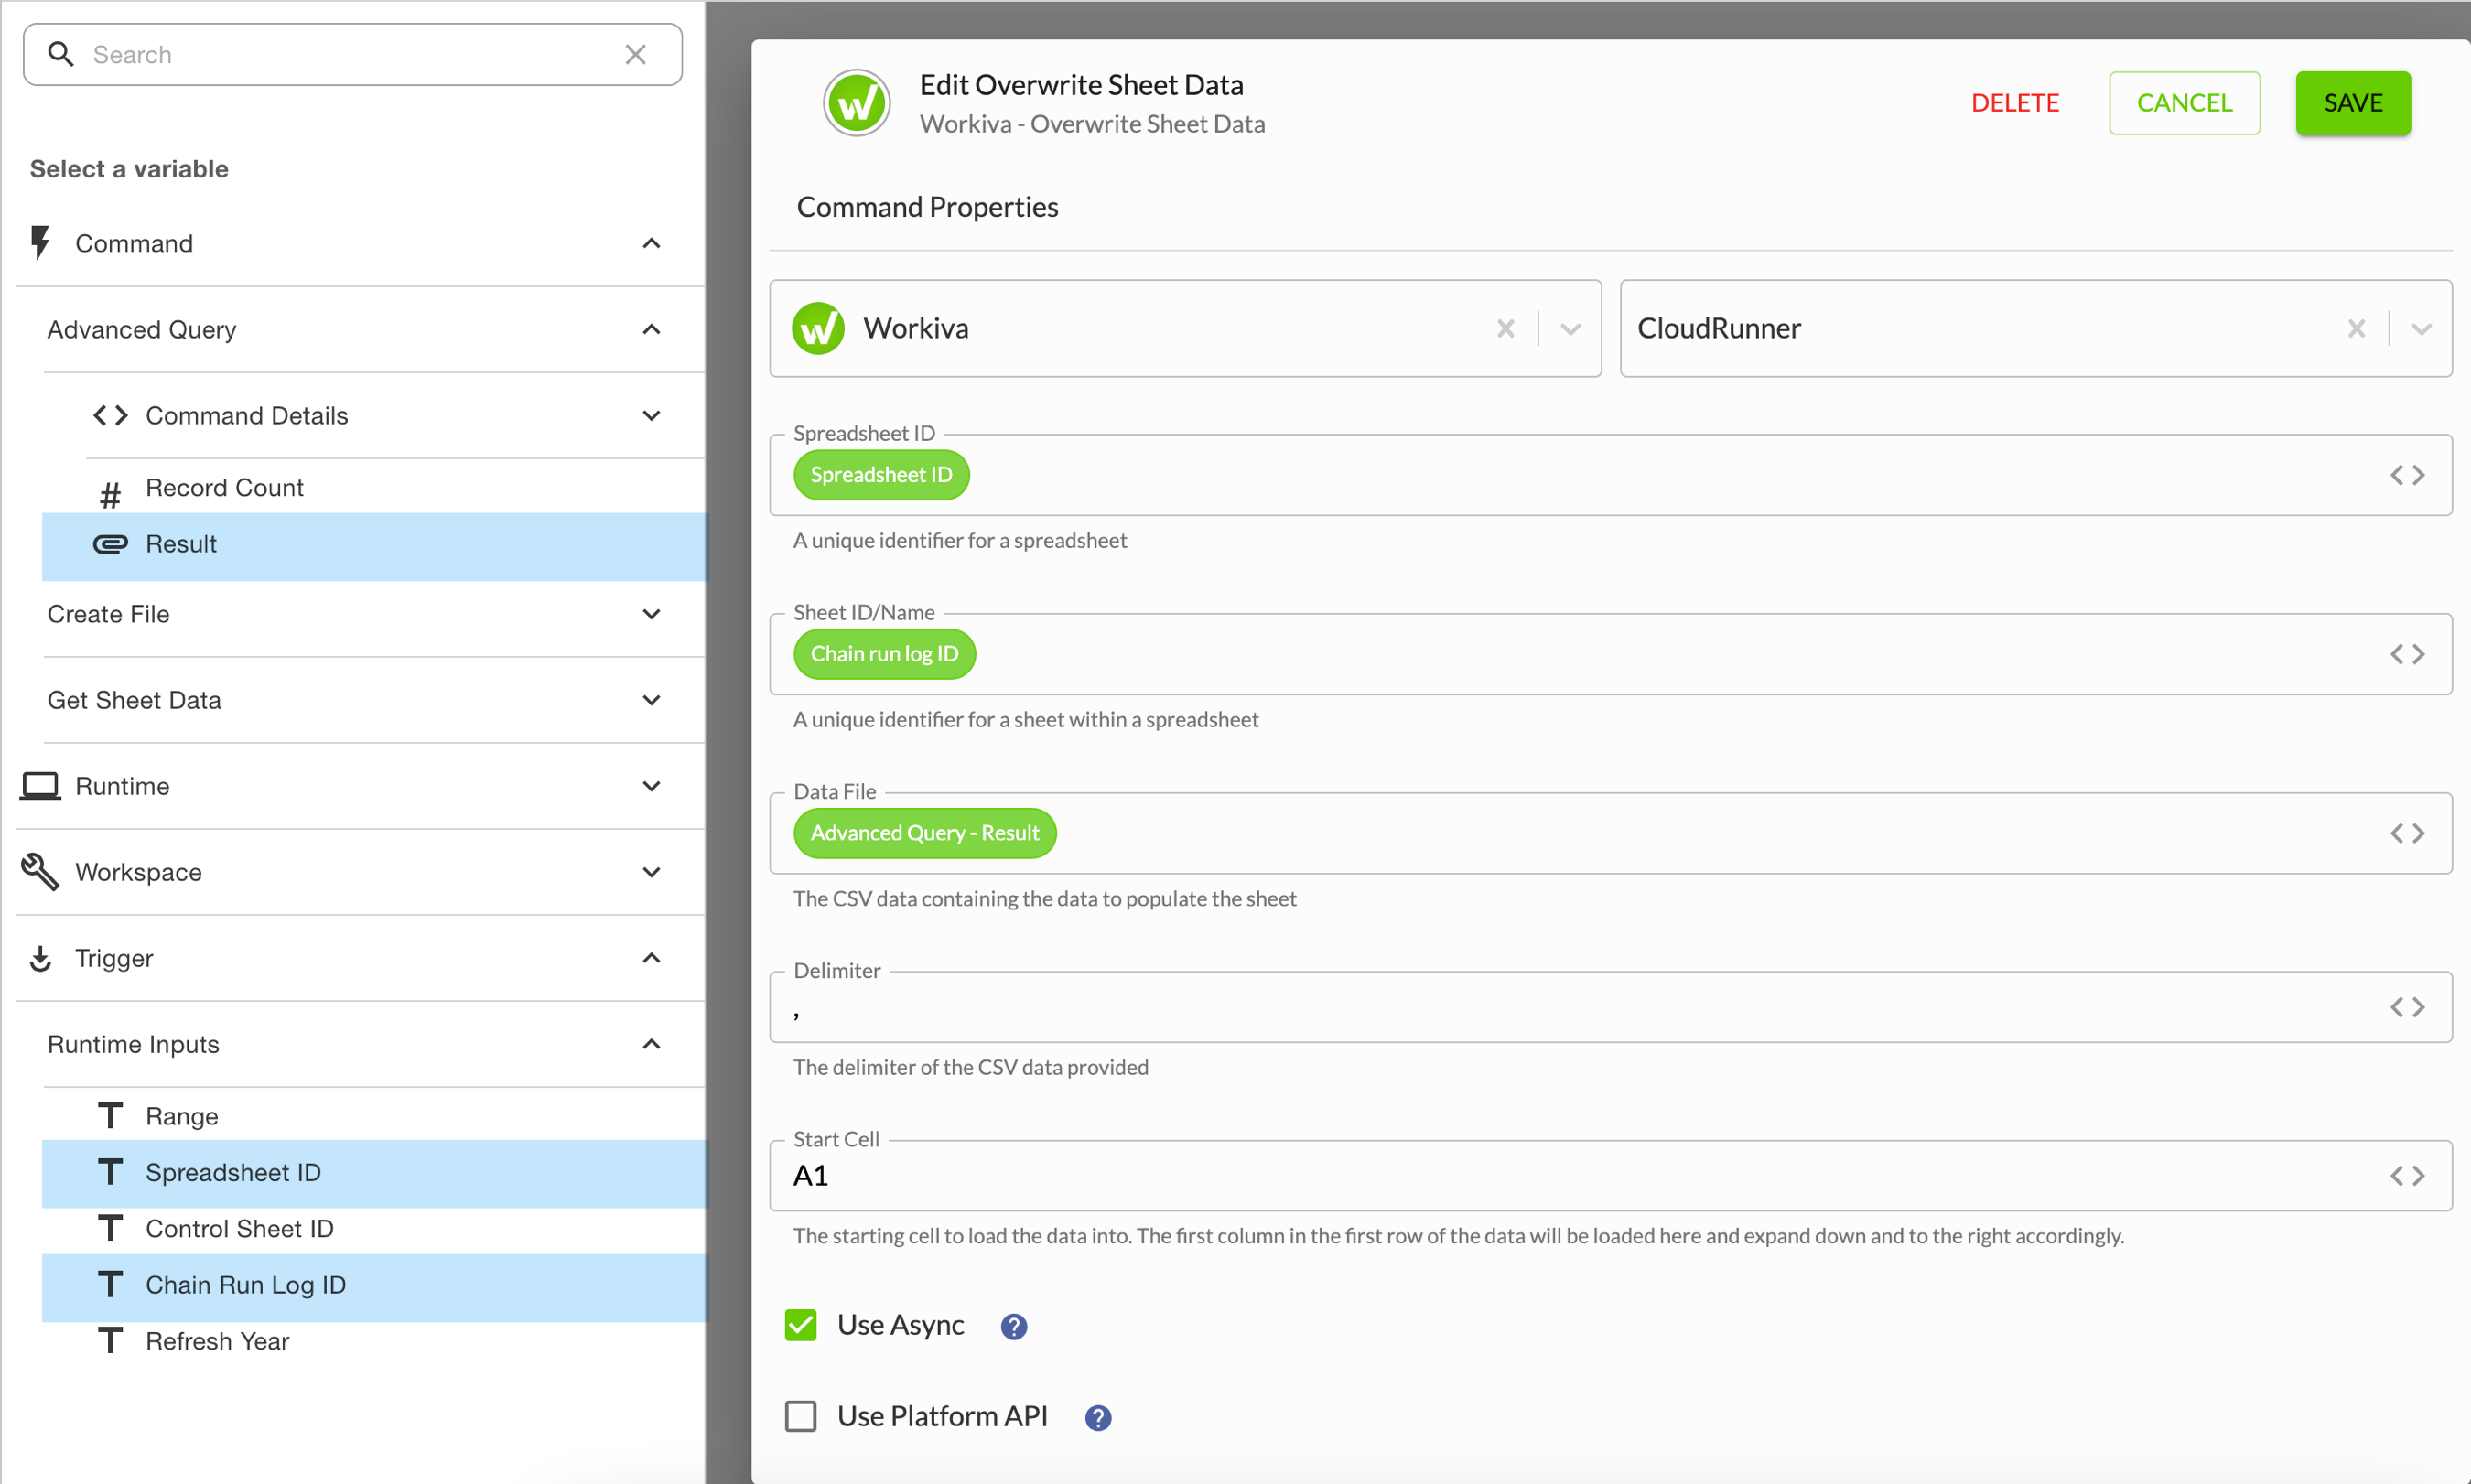This screenshot has height=1484, width=2471.
Task: Open code view for the Spreadsheet ID field
Action: coord(2409,475)
